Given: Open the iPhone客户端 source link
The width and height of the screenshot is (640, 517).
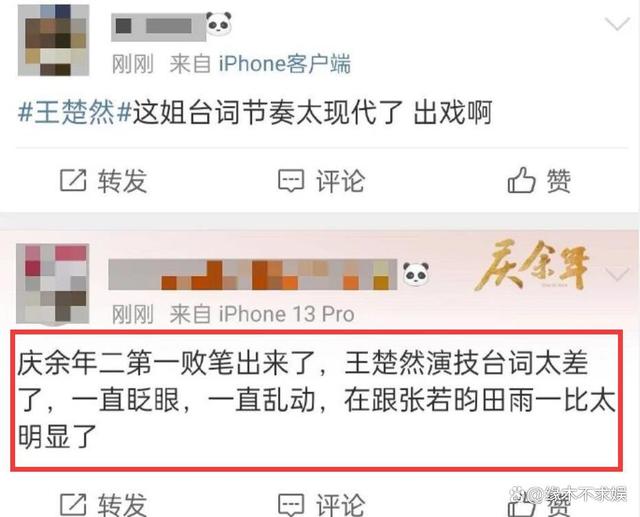Looking at the screenshot, I should 284,64.
